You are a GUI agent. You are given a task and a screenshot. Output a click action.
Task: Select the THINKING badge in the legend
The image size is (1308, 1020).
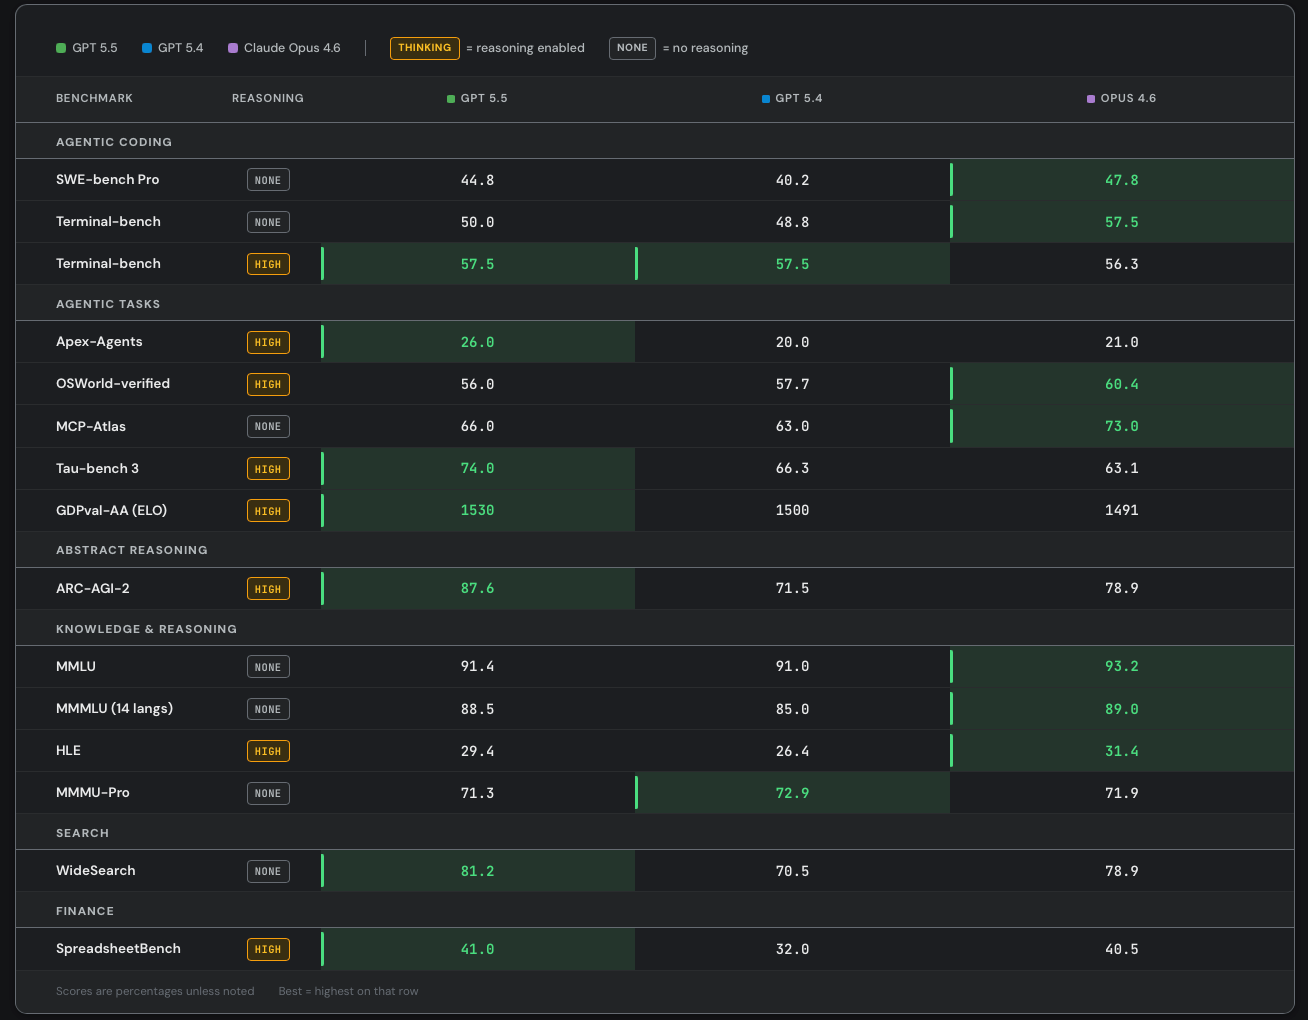425,48
